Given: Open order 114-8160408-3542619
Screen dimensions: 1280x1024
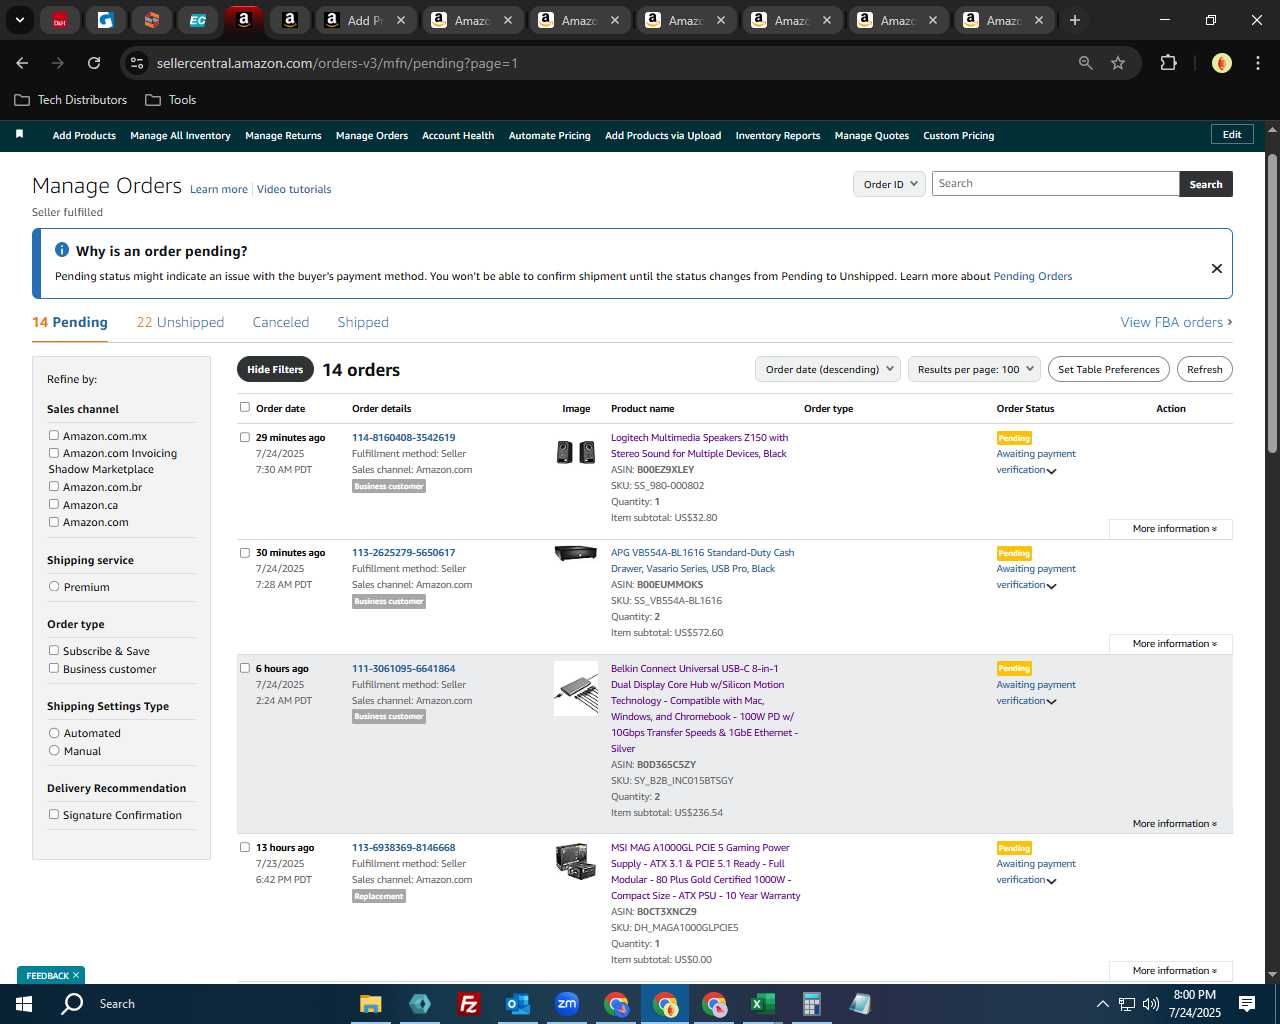Looking at the screenshot, I should click(x=403, y=437).
